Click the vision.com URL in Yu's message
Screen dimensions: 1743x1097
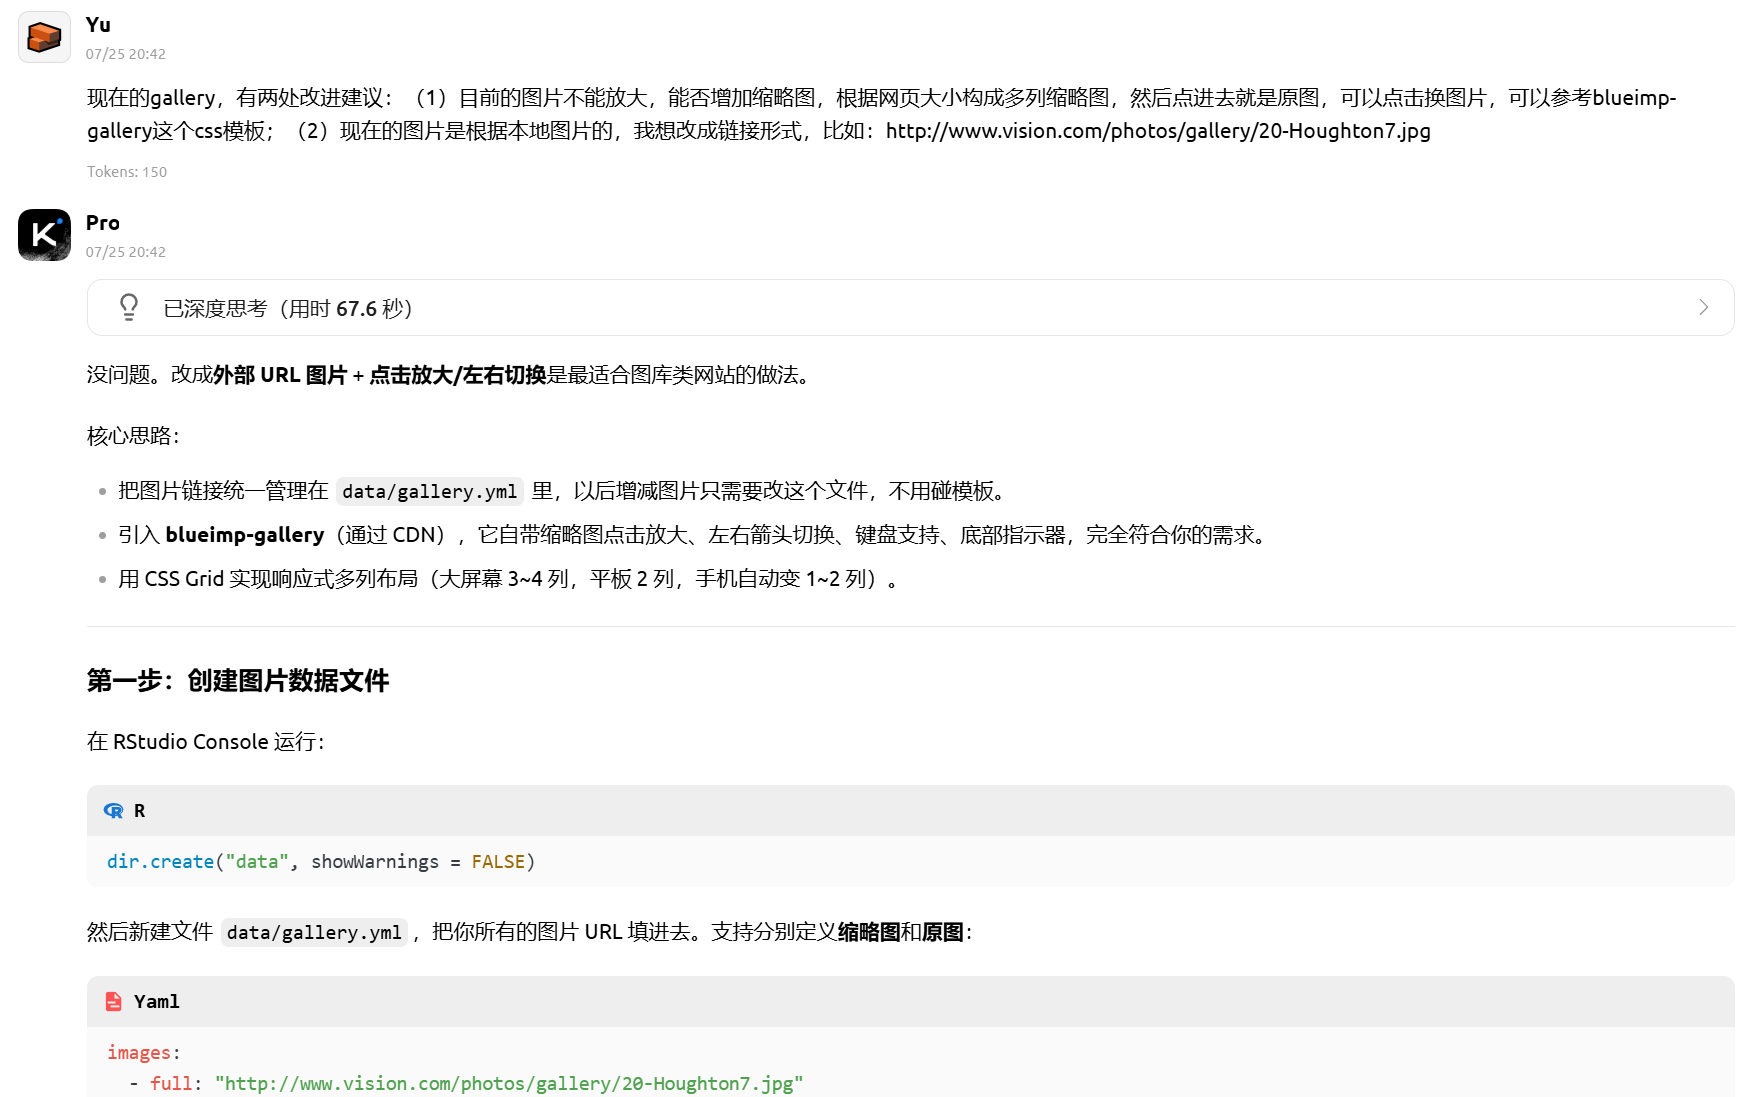click(1158, 131)
